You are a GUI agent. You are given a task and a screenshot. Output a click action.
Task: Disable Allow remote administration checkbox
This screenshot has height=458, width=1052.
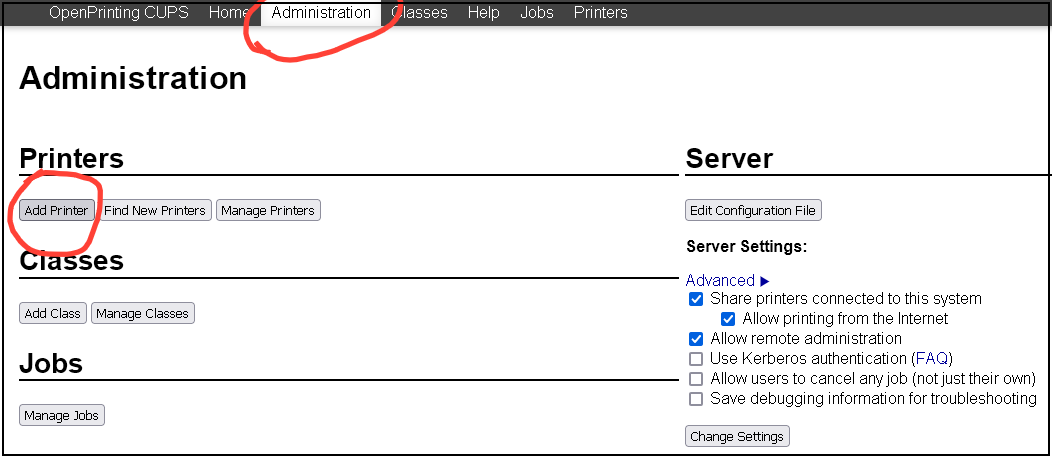(696, 339)
